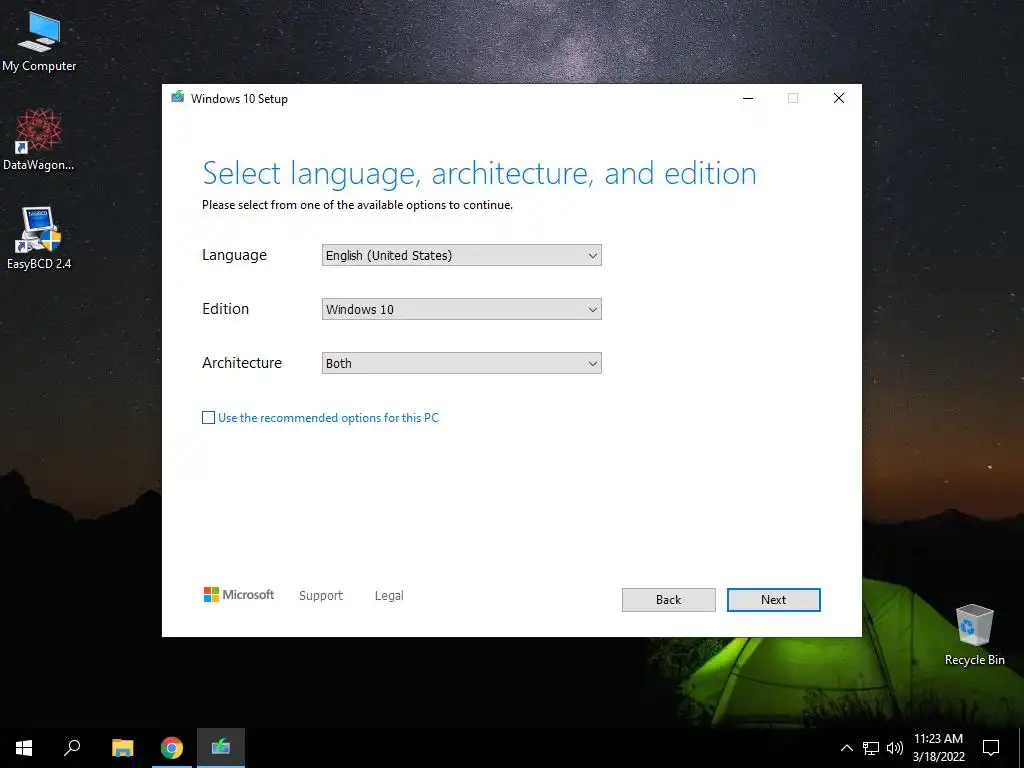
Task: Open the Support link
Action: tap(321, 596)
